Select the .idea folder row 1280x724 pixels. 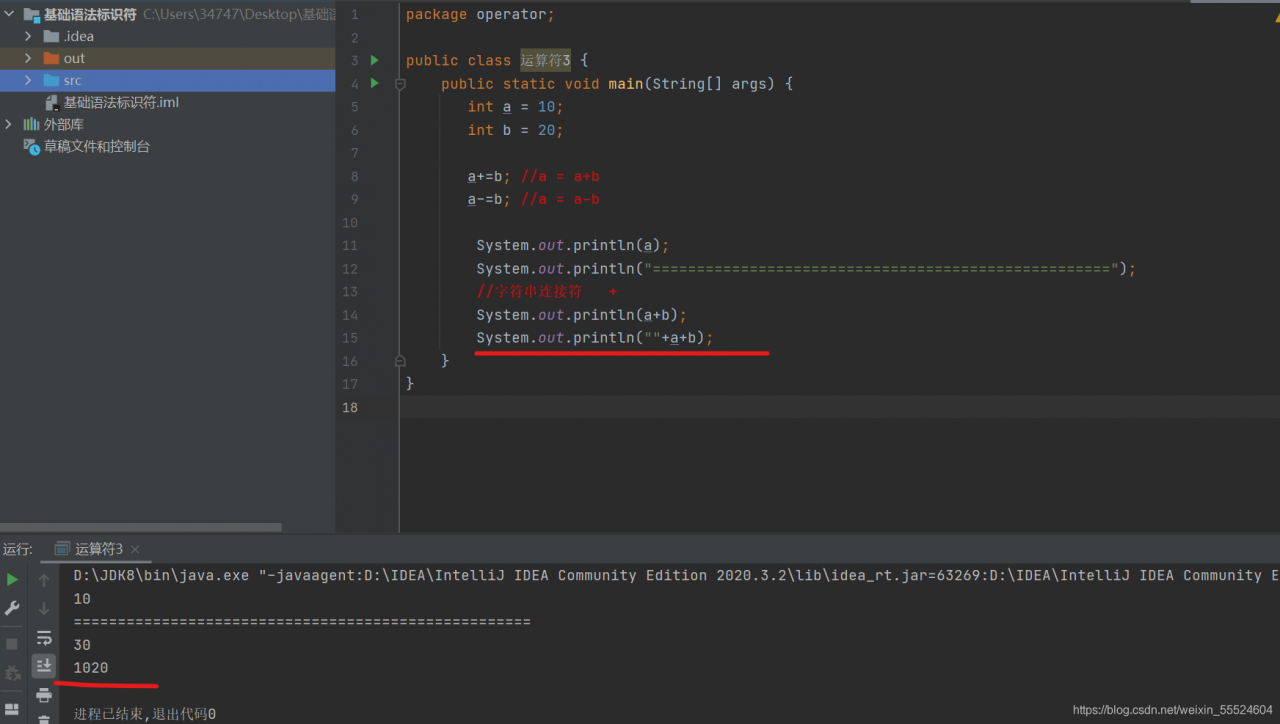(168, 36)
